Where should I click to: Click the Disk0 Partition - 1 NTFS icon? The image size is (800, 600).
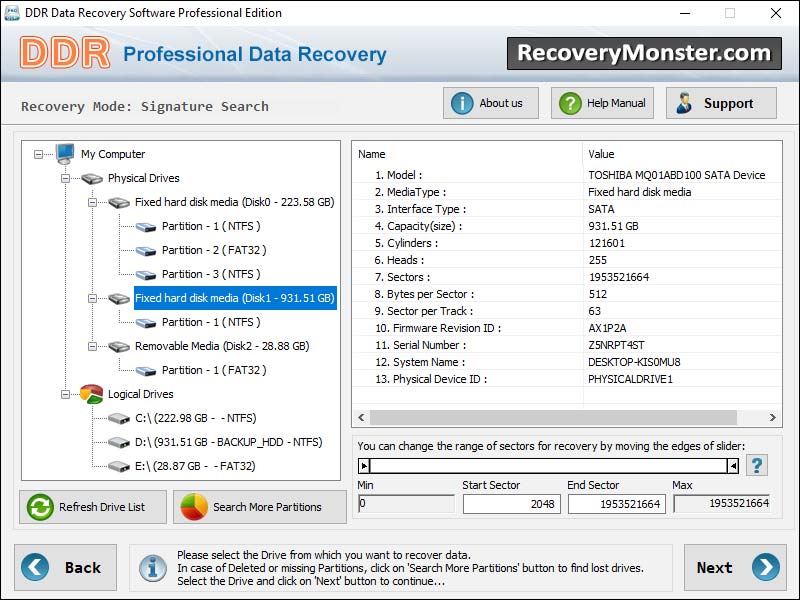[146, 227]
